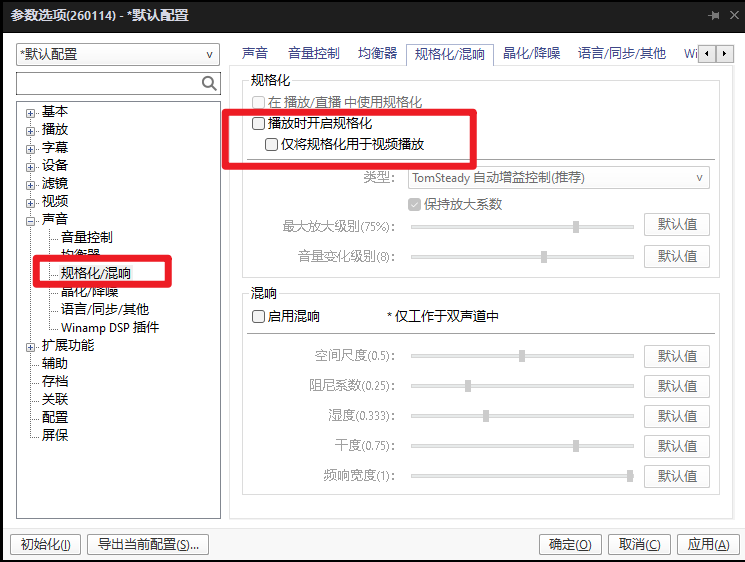Reset 音量变化级别 with 默认值 button
745x562 pixels.
677,257
